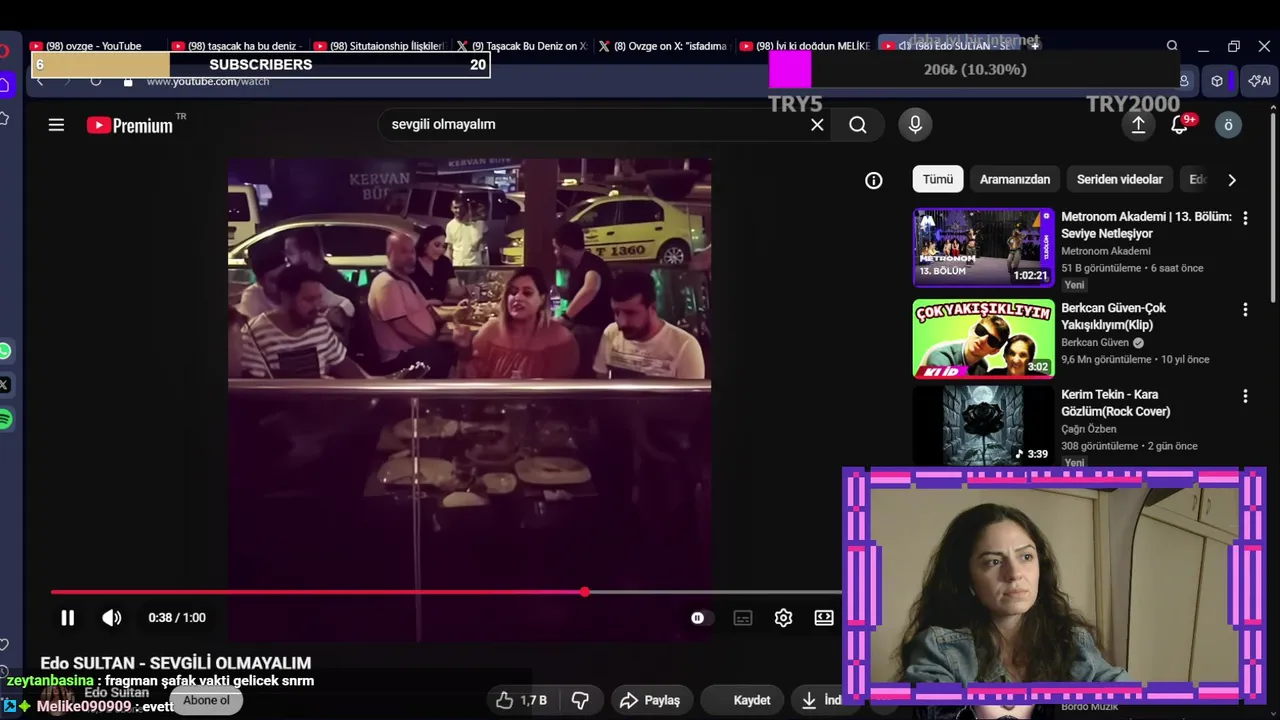Like the video with thumbs up

click(521, 700)
